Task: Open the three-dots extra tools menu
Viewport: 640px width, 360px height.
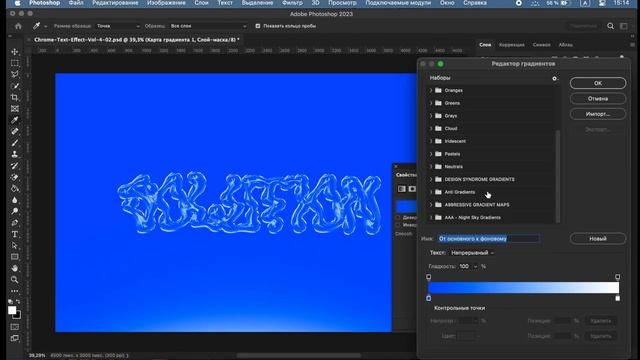Action: click(15, 291)
